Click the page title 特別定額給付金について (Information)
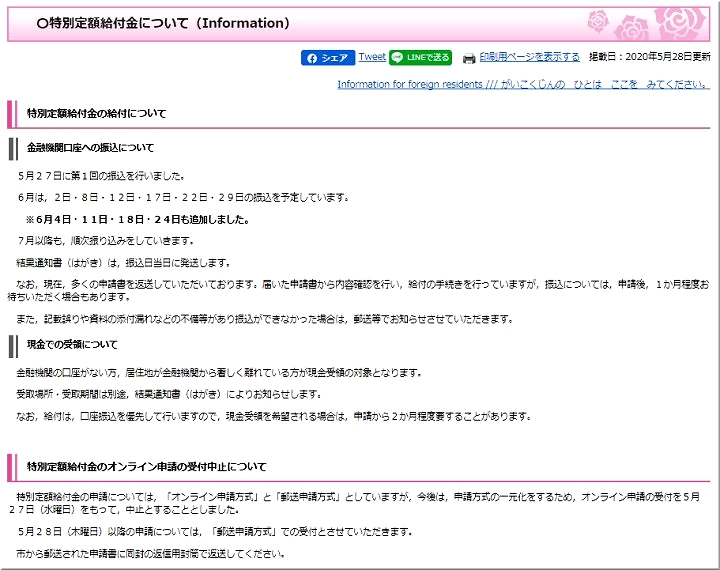Image resolution: width=720 pixels, height=570 pixels. (162, 23)
